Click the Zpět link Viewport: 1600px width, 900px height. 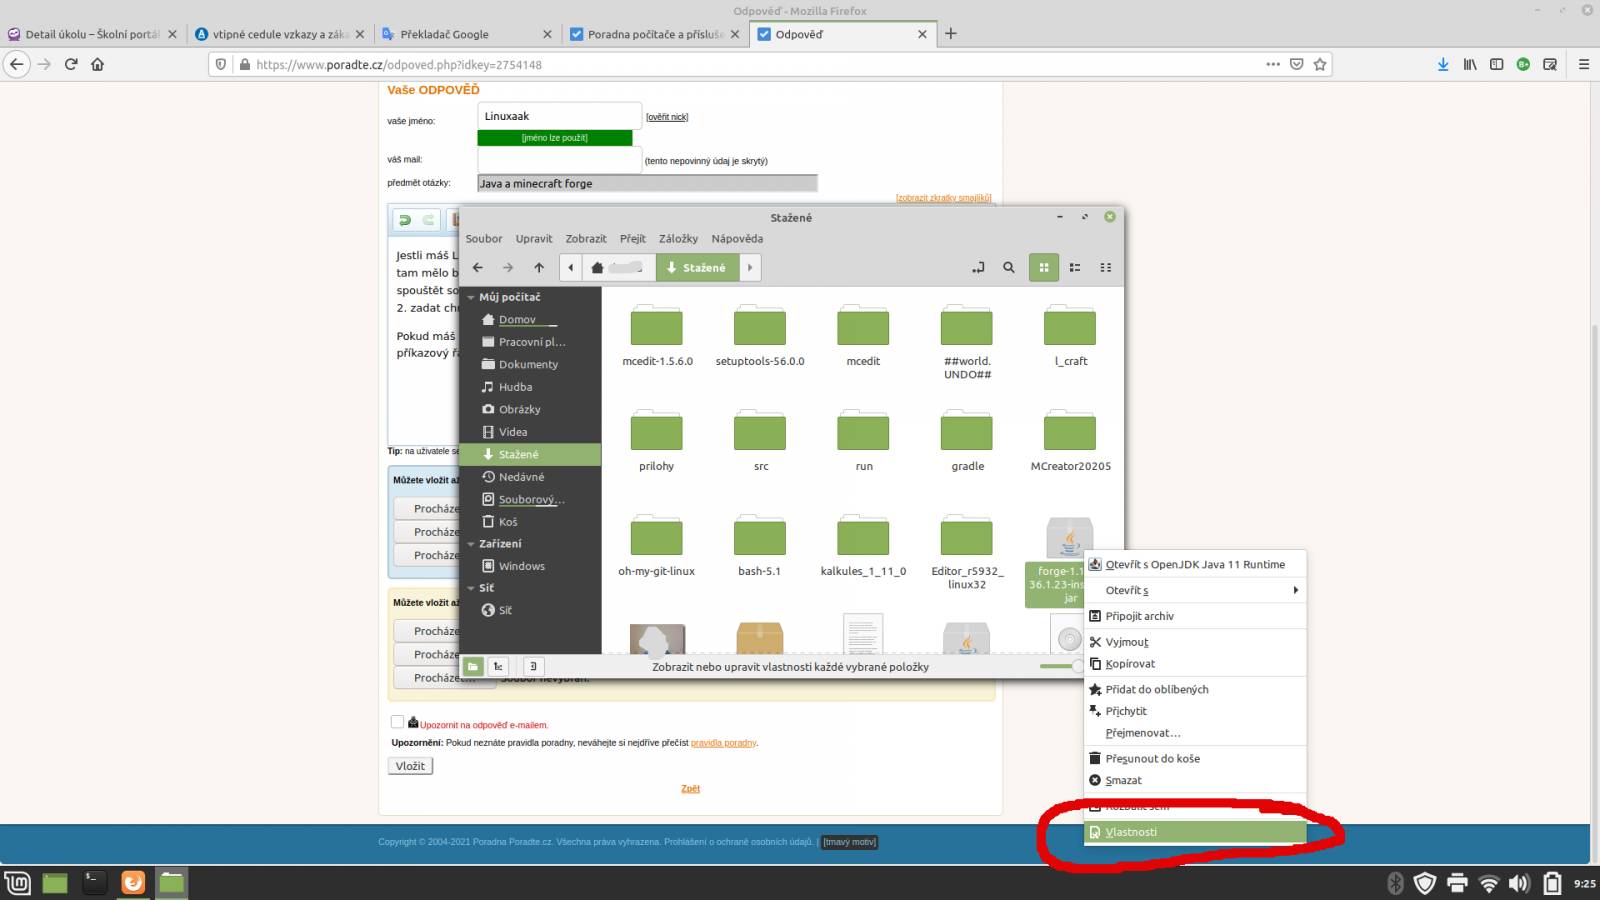[690, 789]
